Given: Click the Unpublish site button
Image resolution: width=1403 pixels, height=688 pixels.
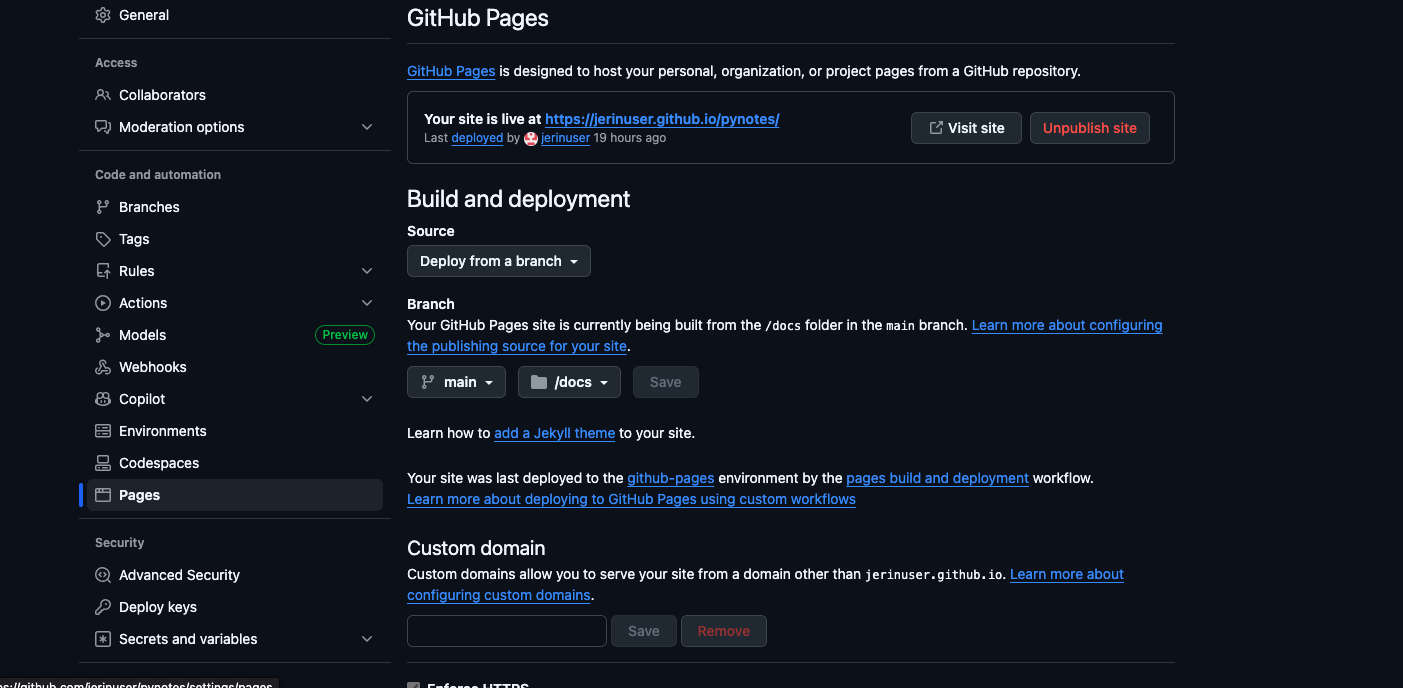Looking at the screenshot, I should [1089, 128].
